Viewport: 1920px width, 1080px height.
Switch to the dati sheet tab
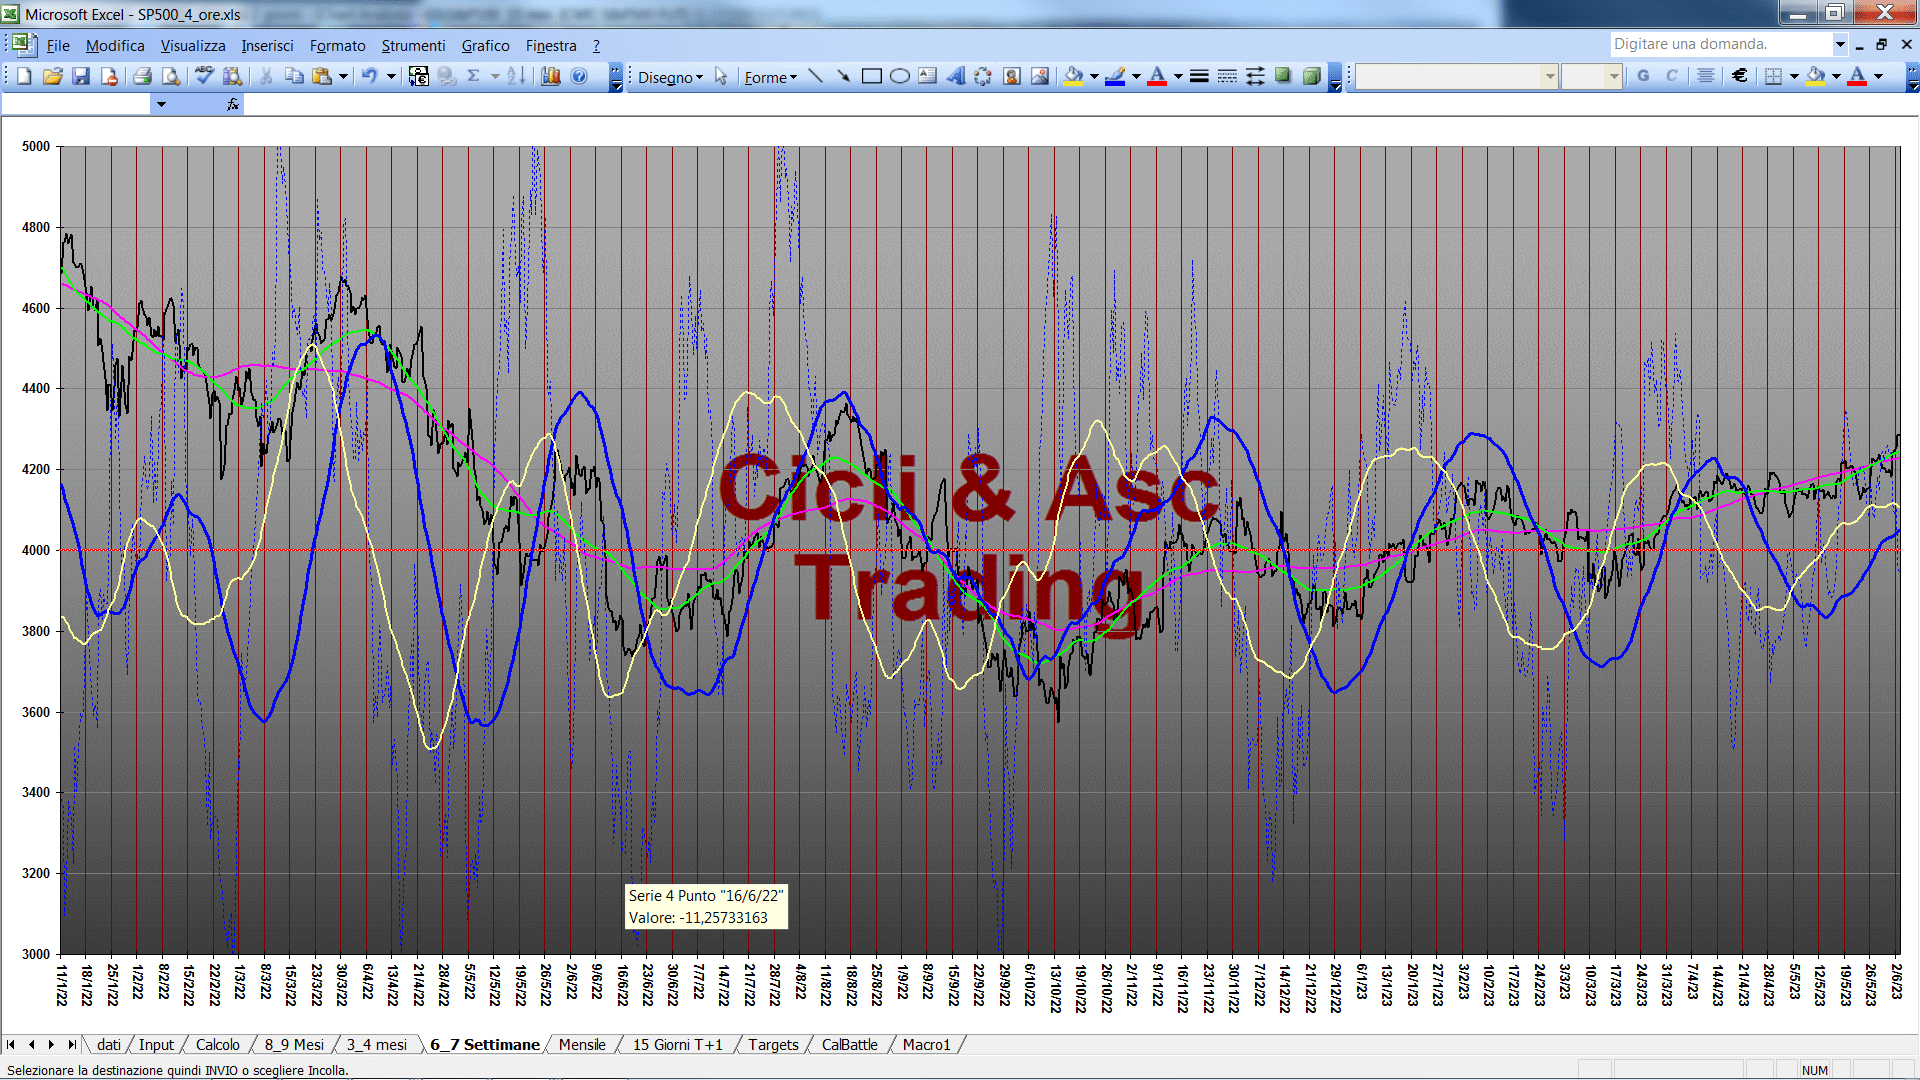click(108, 1045)
